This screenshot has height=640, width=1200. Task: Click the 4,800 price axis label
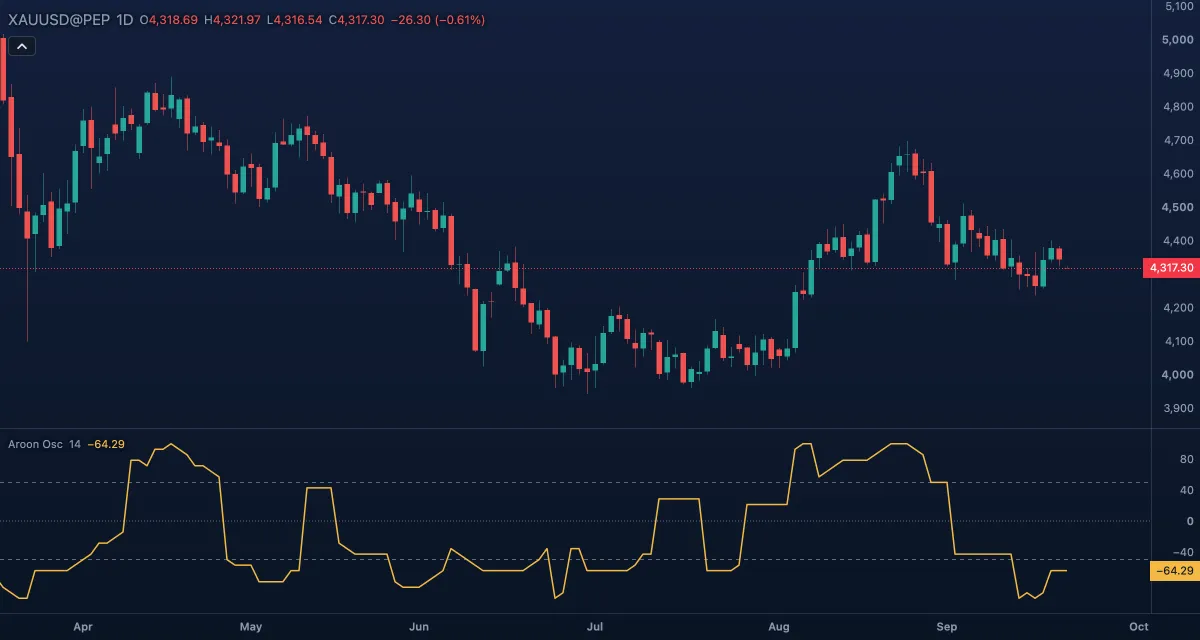coord(1178,107)
